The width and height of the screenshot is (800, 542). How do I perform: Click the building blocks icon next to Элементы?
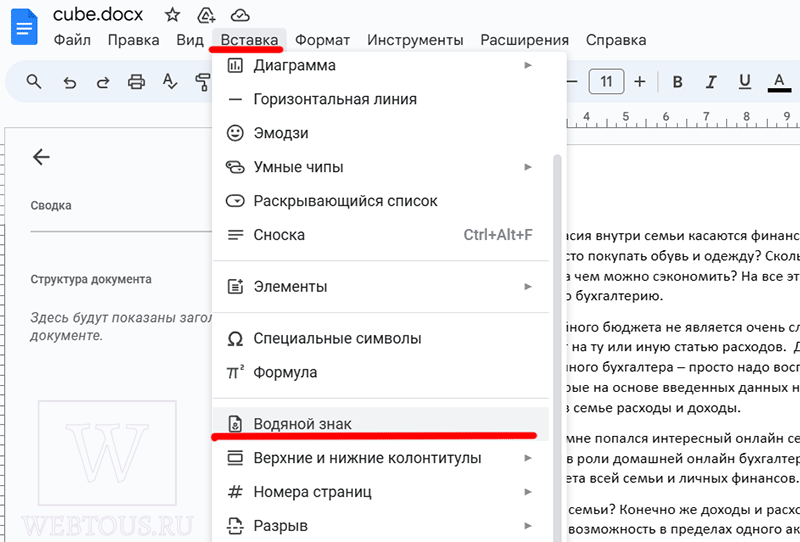click(x=235, y=286)
